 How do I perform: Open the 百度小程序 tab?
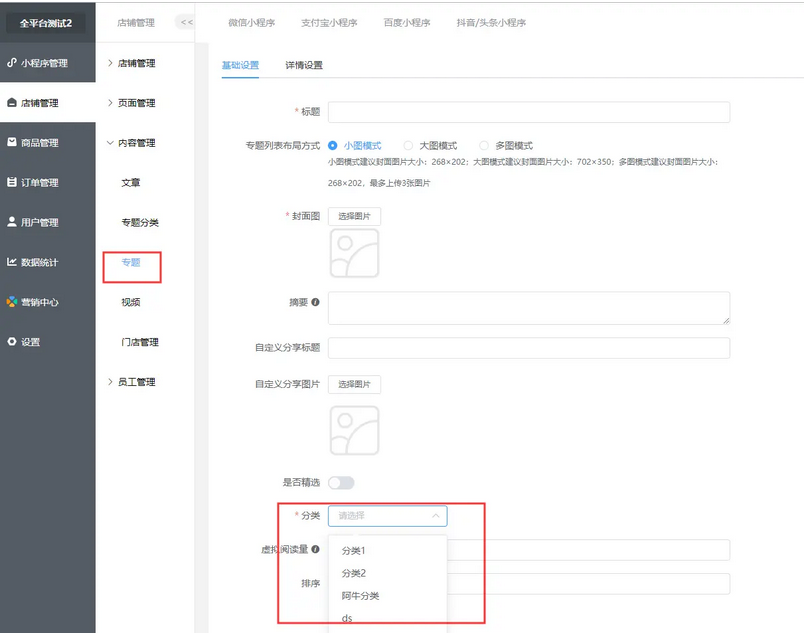pyautogui.click(x=407, y=23)
